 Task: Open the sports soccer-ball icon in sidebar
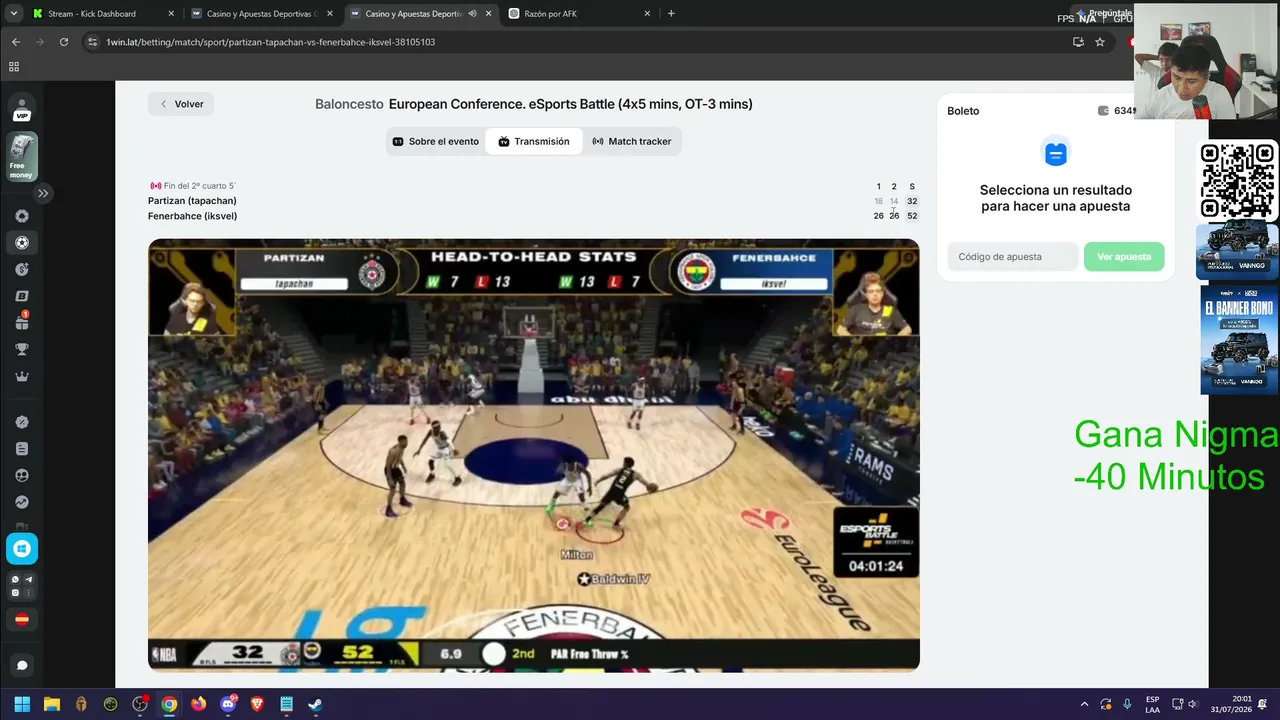22,243
